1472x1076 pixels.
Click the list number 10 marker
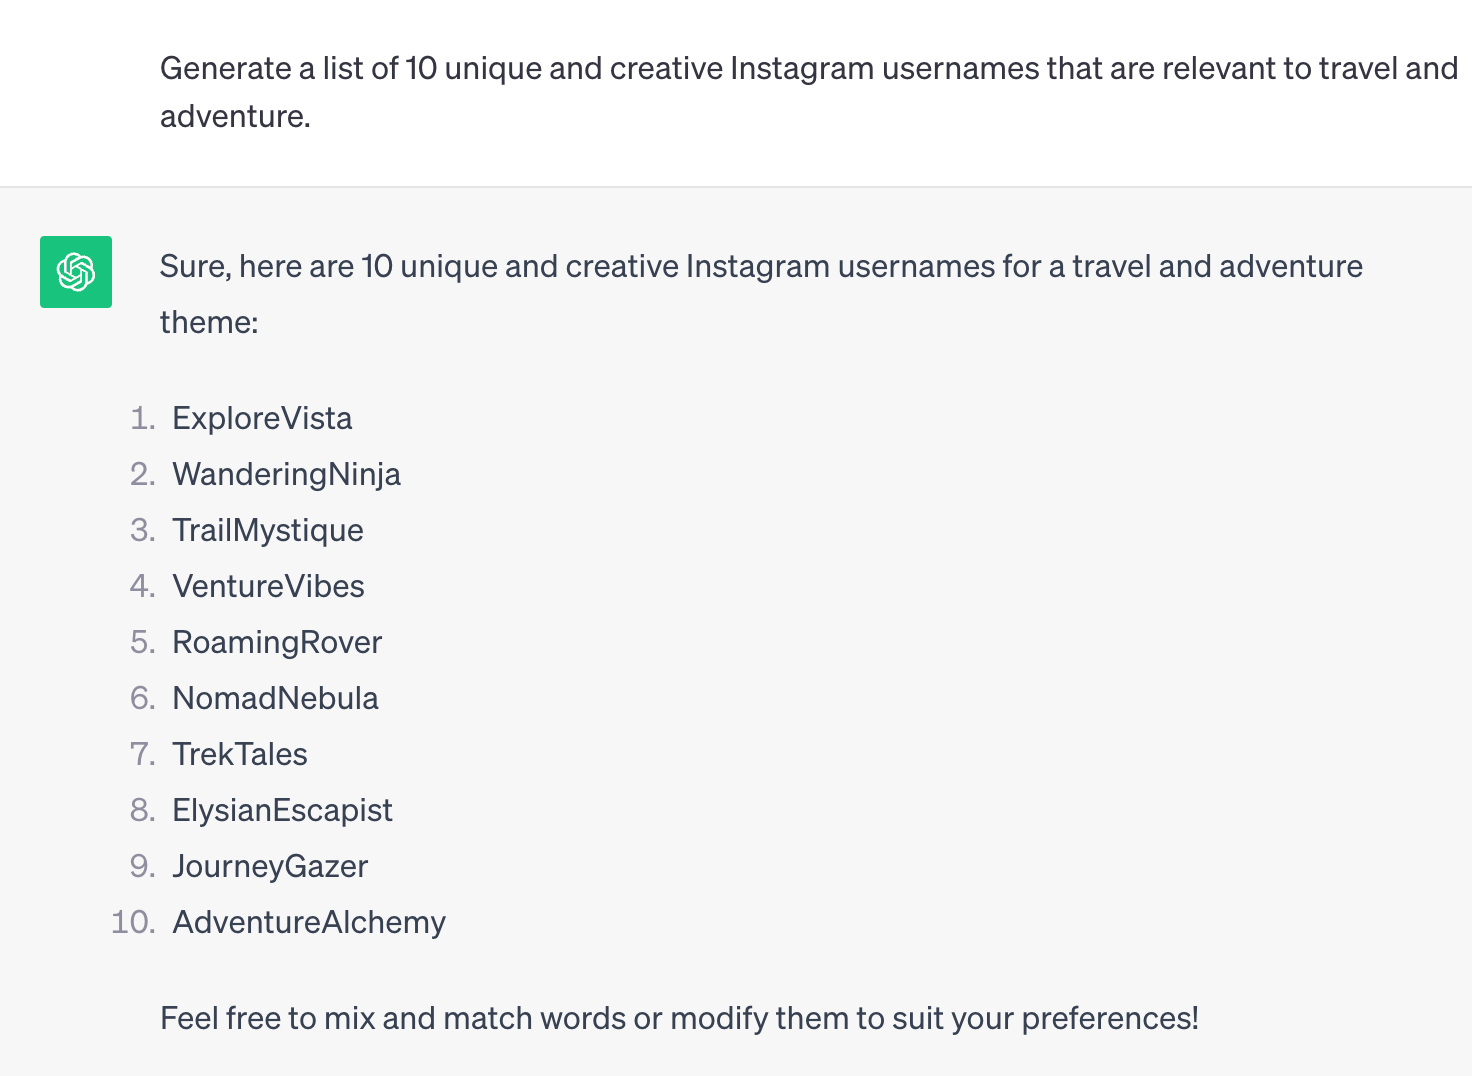click(133, 923)
